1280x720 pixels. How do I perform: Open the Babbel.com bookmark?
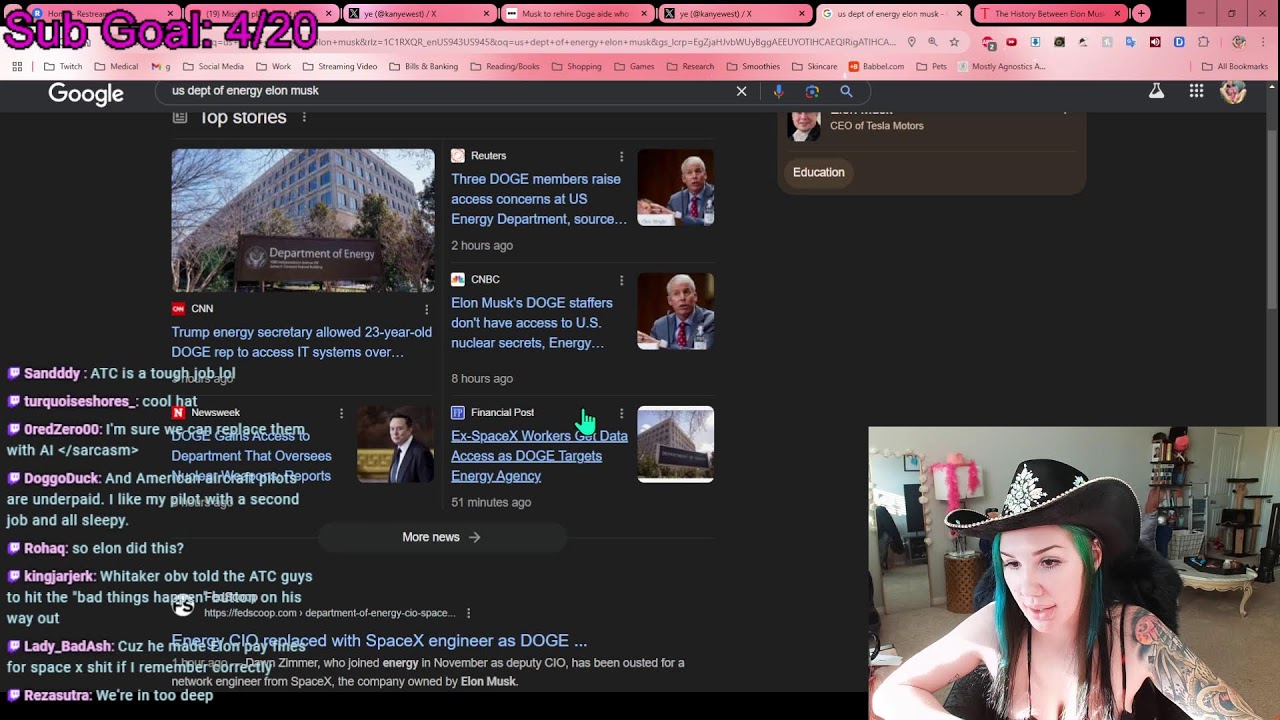(x=876, y=66)
